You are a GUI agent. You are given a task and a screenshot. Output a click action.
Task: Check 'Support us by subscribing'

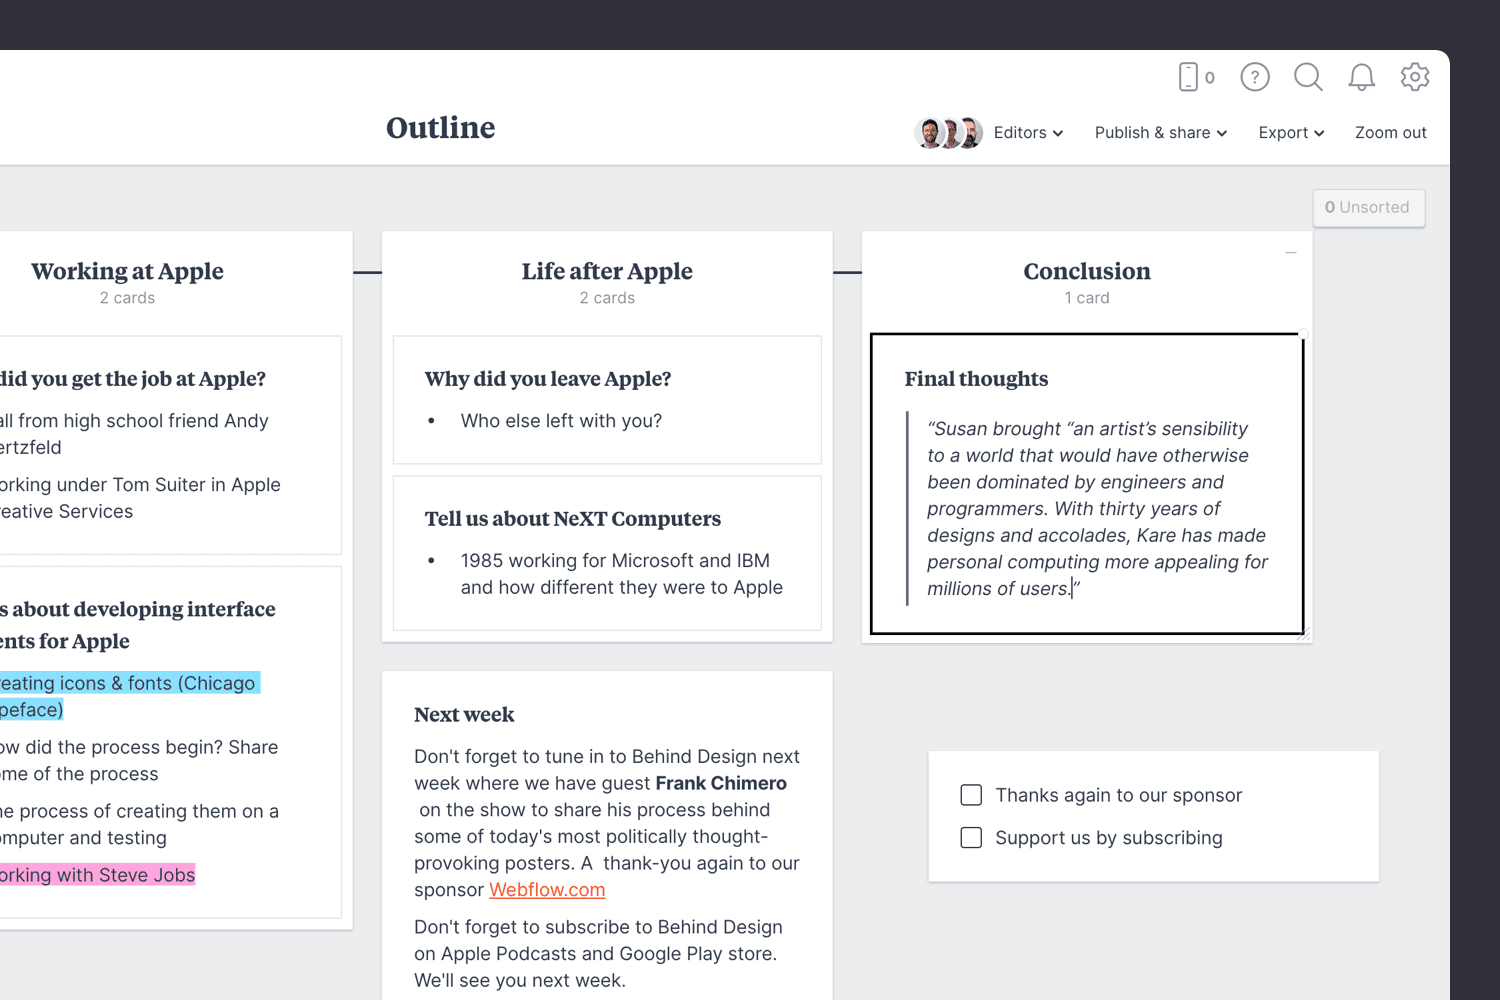(971, 837)
